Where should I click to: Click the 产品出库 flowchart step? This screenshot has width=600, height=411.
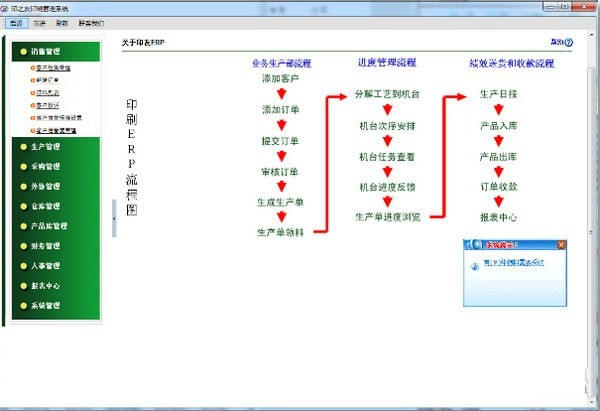(498, 157)
